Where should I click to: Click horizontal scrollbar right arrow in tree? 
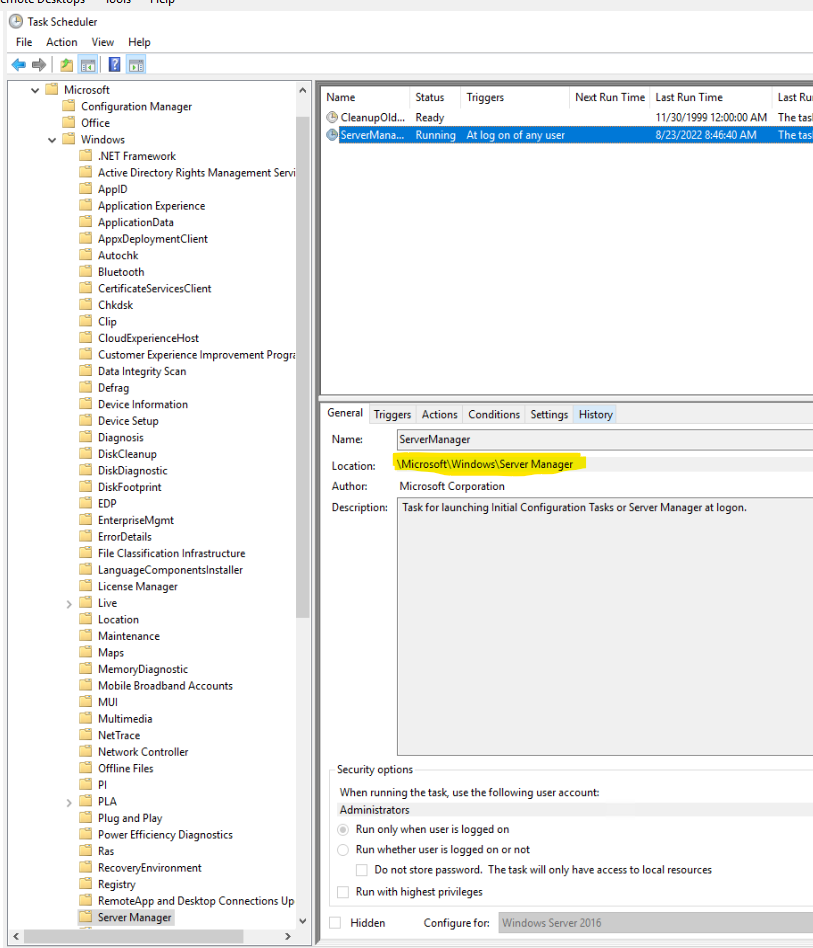coord(288,936)
